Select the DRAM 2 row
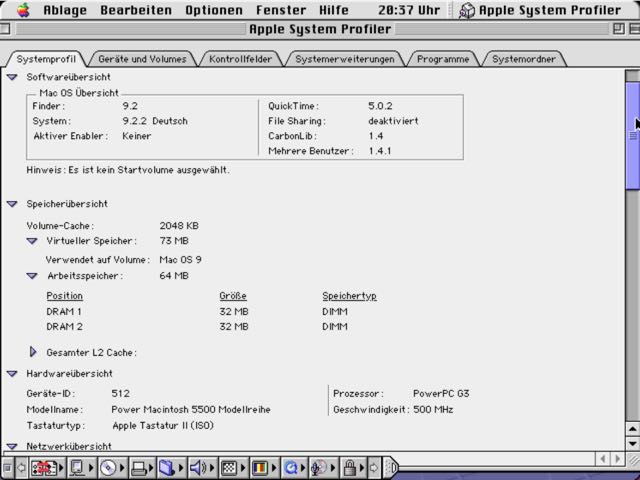The image size is (640, 480). point(197,327)
